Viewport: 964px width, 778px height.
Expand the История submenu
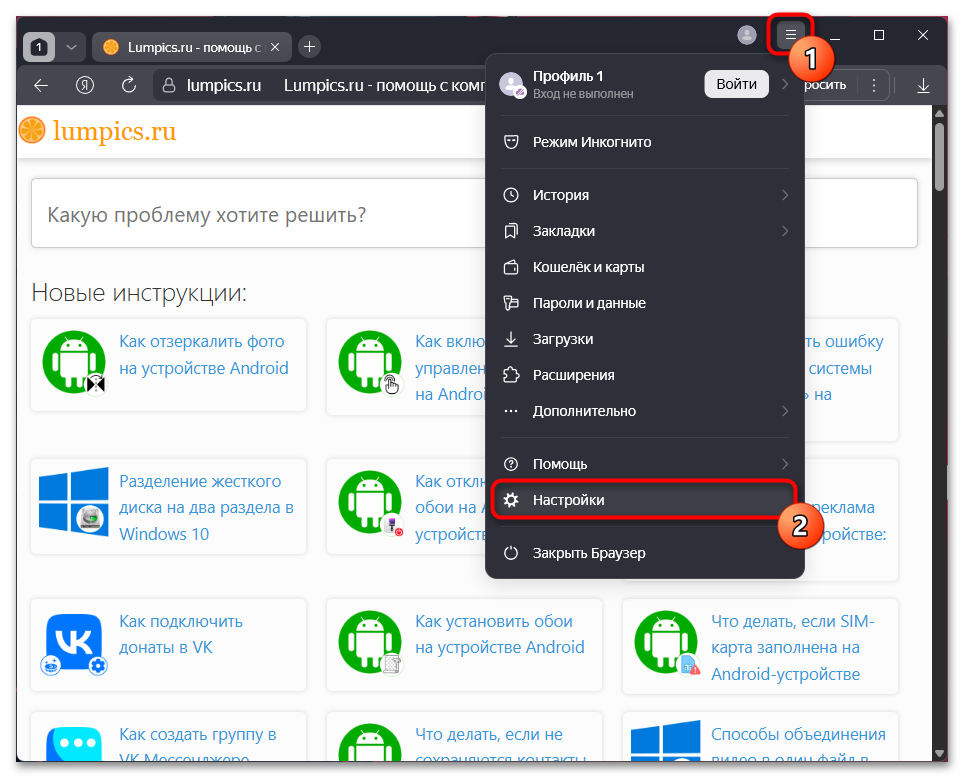click(644, 195)
